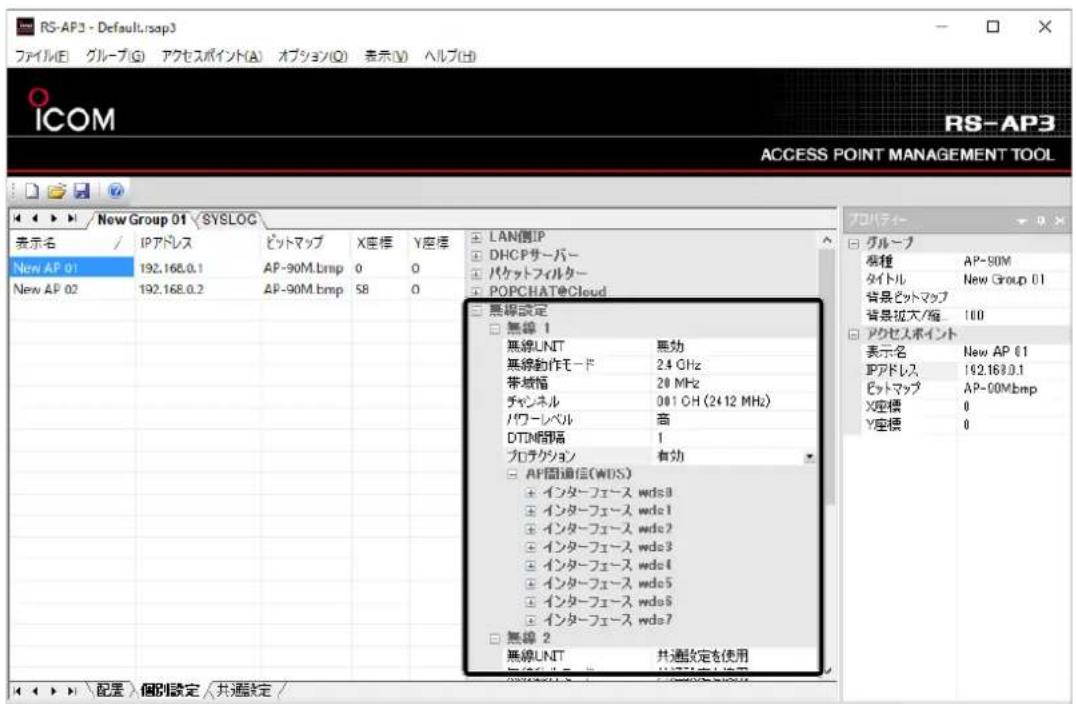Switch to the 配置 bottom tab

(110, 690)
